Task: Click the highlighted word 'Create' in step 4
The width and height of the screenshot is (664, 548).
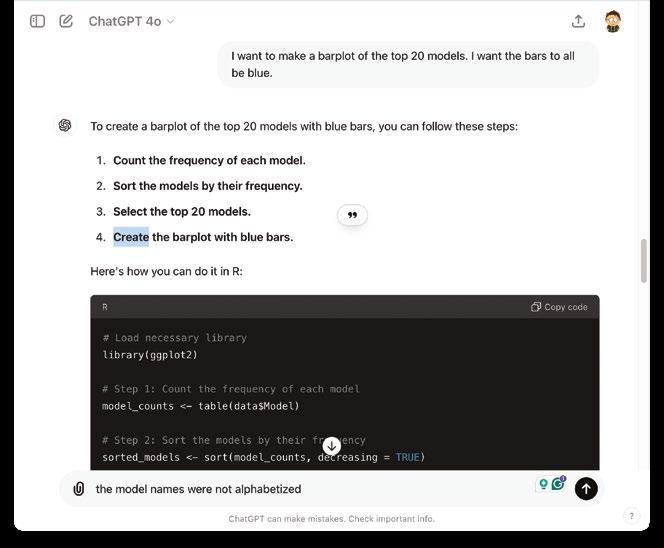Action: [x=131, y=237]
